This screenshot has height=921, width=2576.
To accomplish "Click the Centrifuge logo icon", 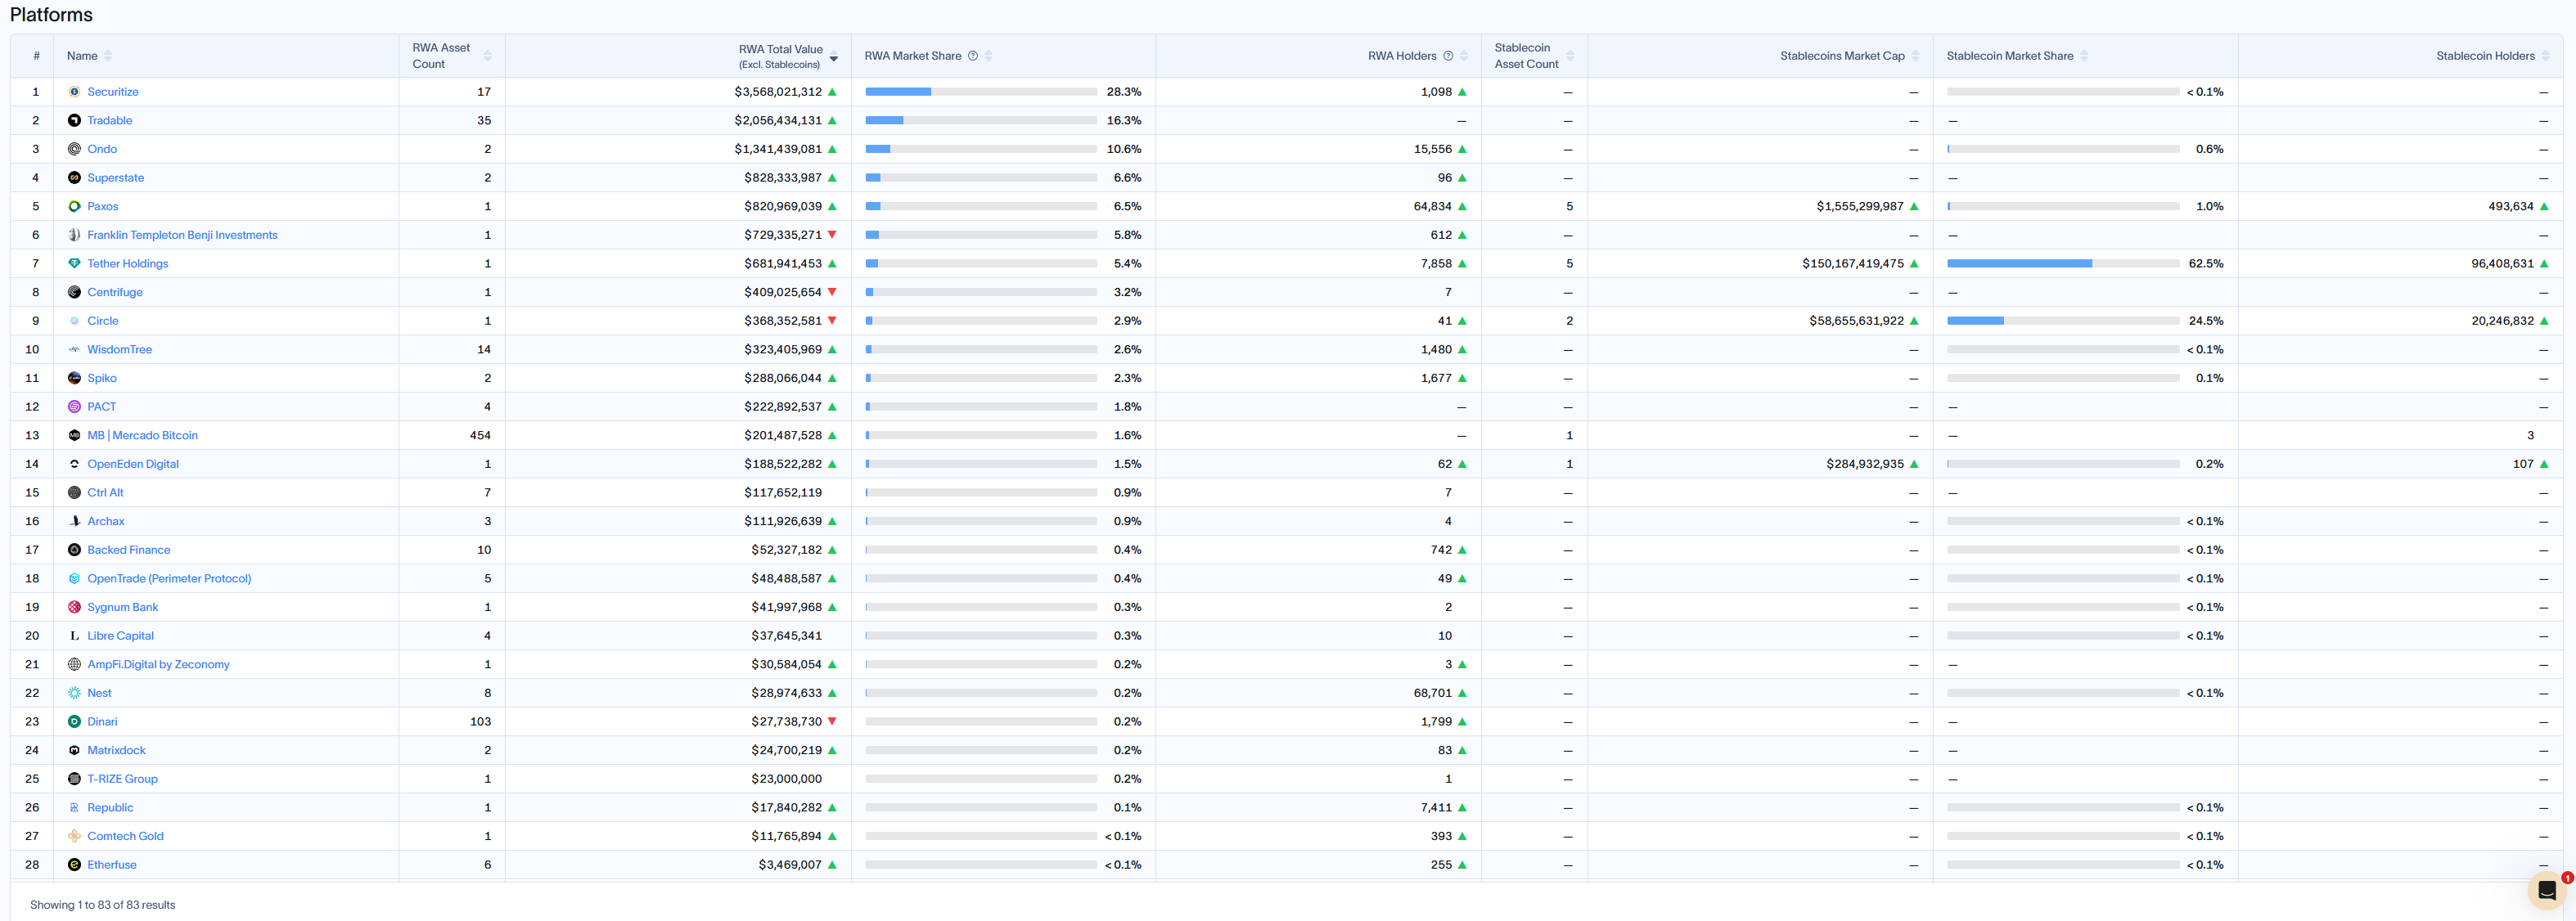I will pyautogui.click(x=74, y=292).
